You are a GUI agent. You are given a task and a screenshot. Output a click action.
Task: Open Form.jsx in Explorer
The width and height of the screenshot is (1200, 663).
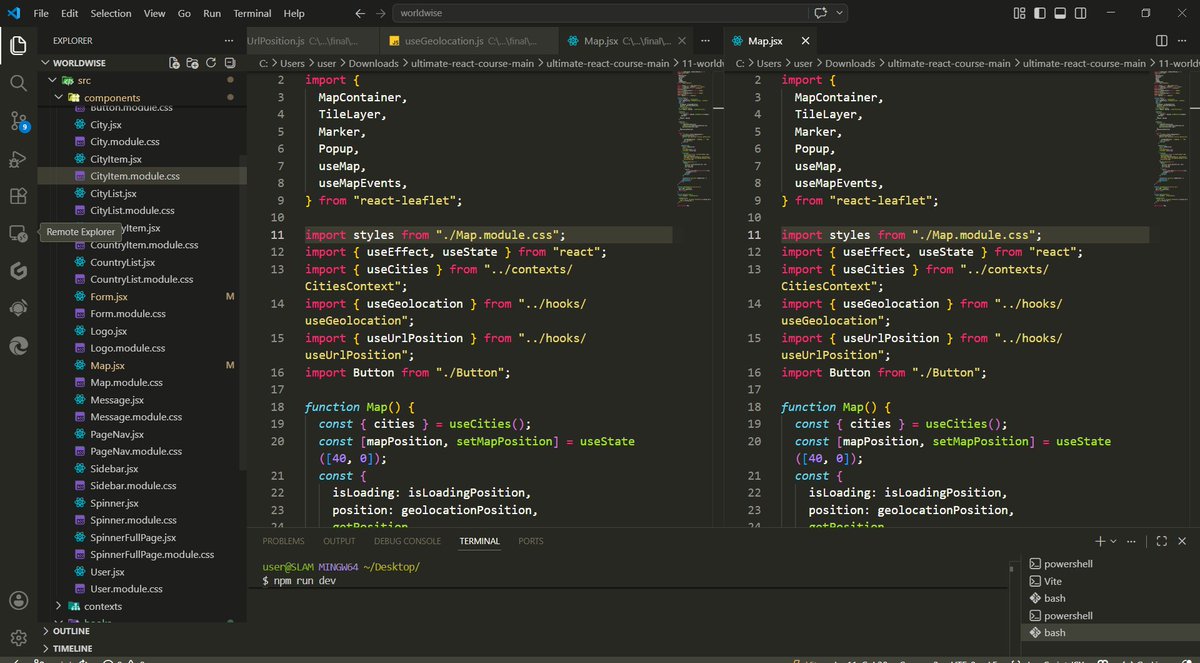109,297
